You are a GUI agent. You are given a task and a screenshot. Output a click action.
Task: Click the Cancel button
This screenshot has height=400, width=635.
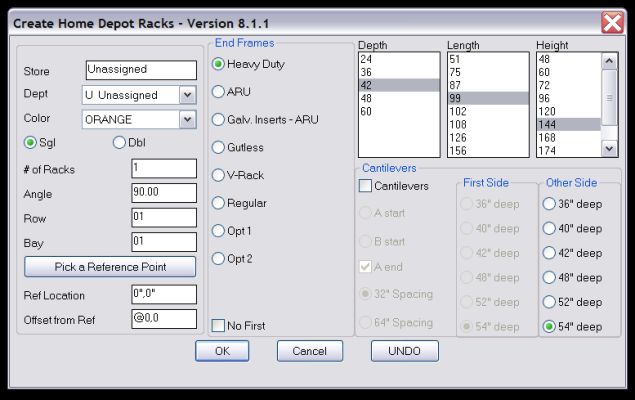(x=310, y=351)
